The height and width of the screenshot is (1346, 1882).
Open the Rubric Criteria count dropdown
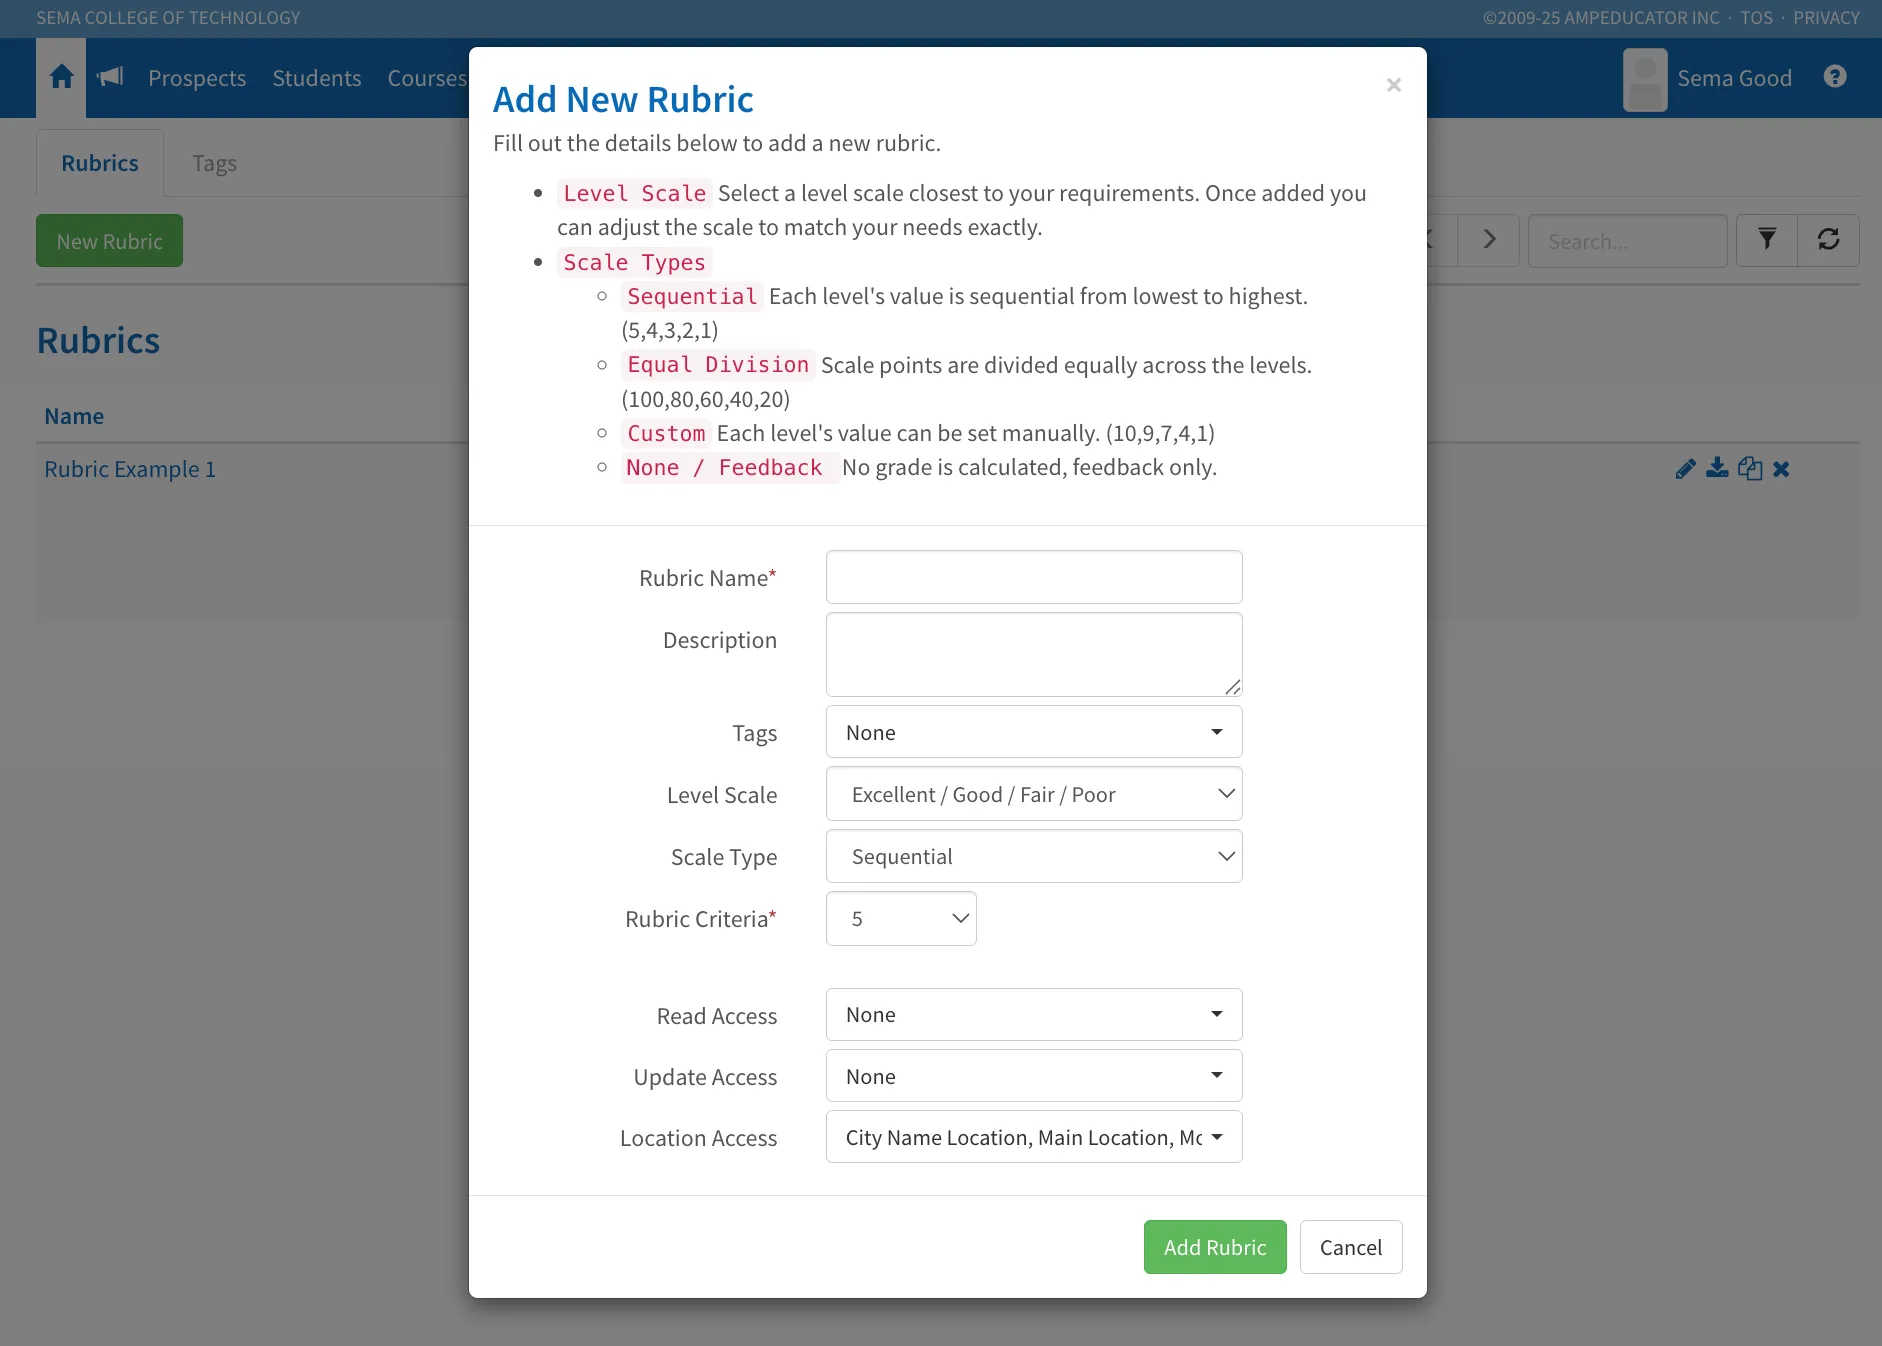point(901,918)
